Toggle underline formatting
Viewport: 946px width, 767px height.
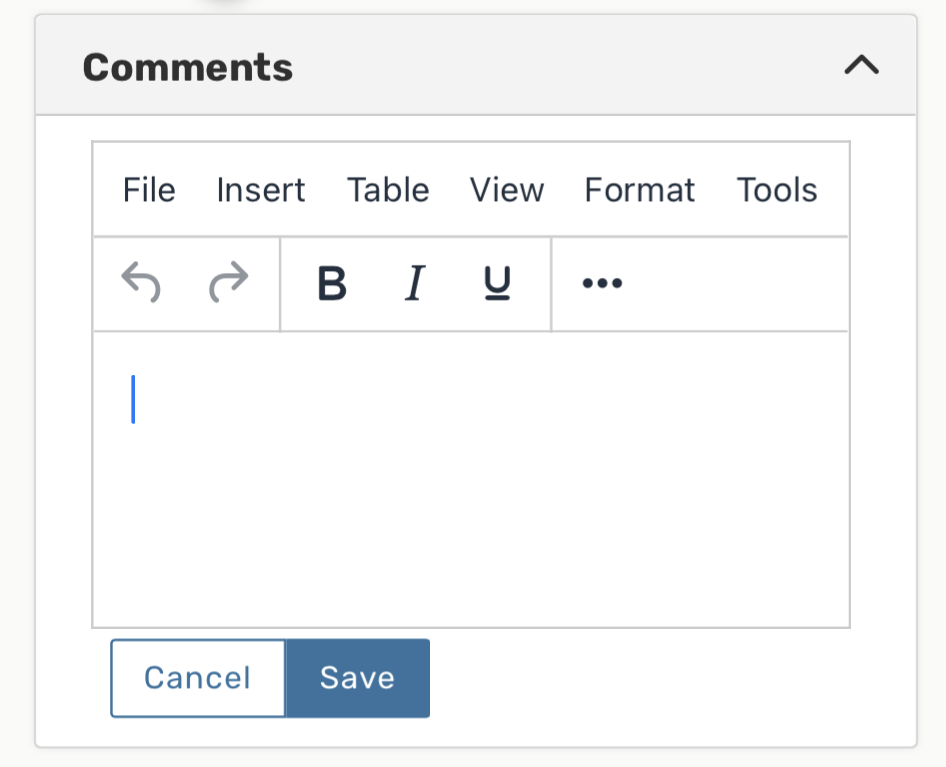[x=497, y=284]
